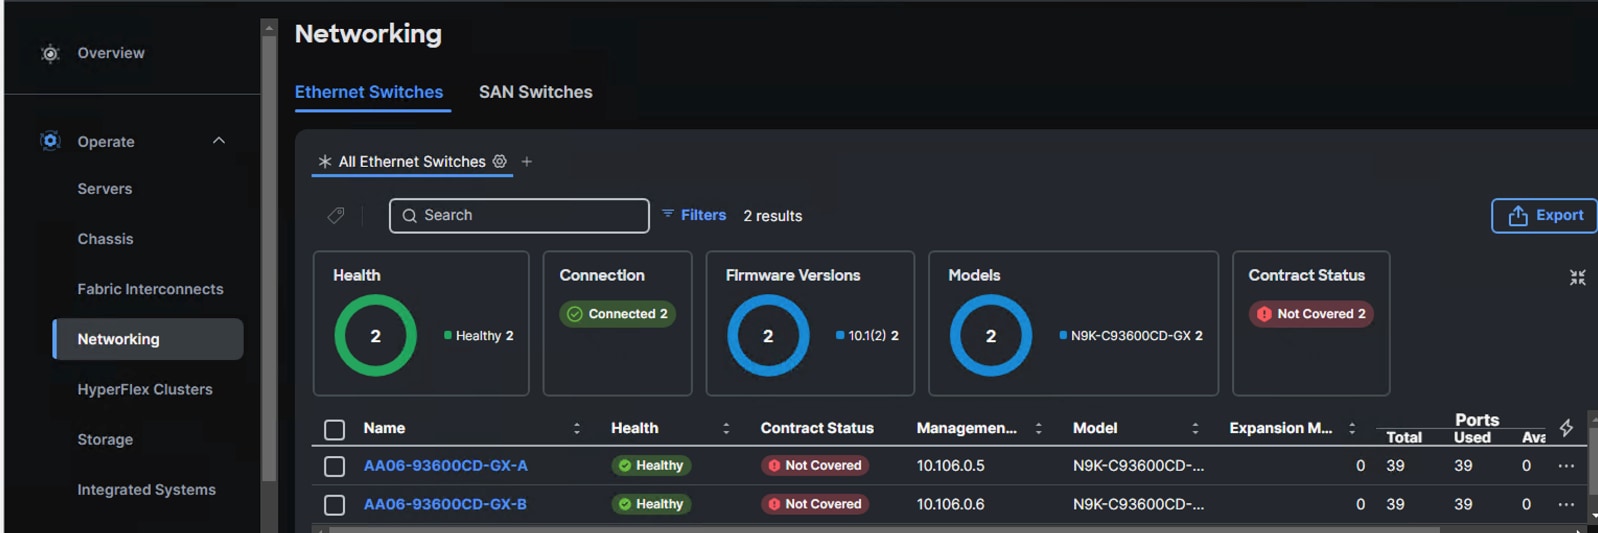Open the Filters link
This screenshot has height=533, width=1598.
pos(694,215)
